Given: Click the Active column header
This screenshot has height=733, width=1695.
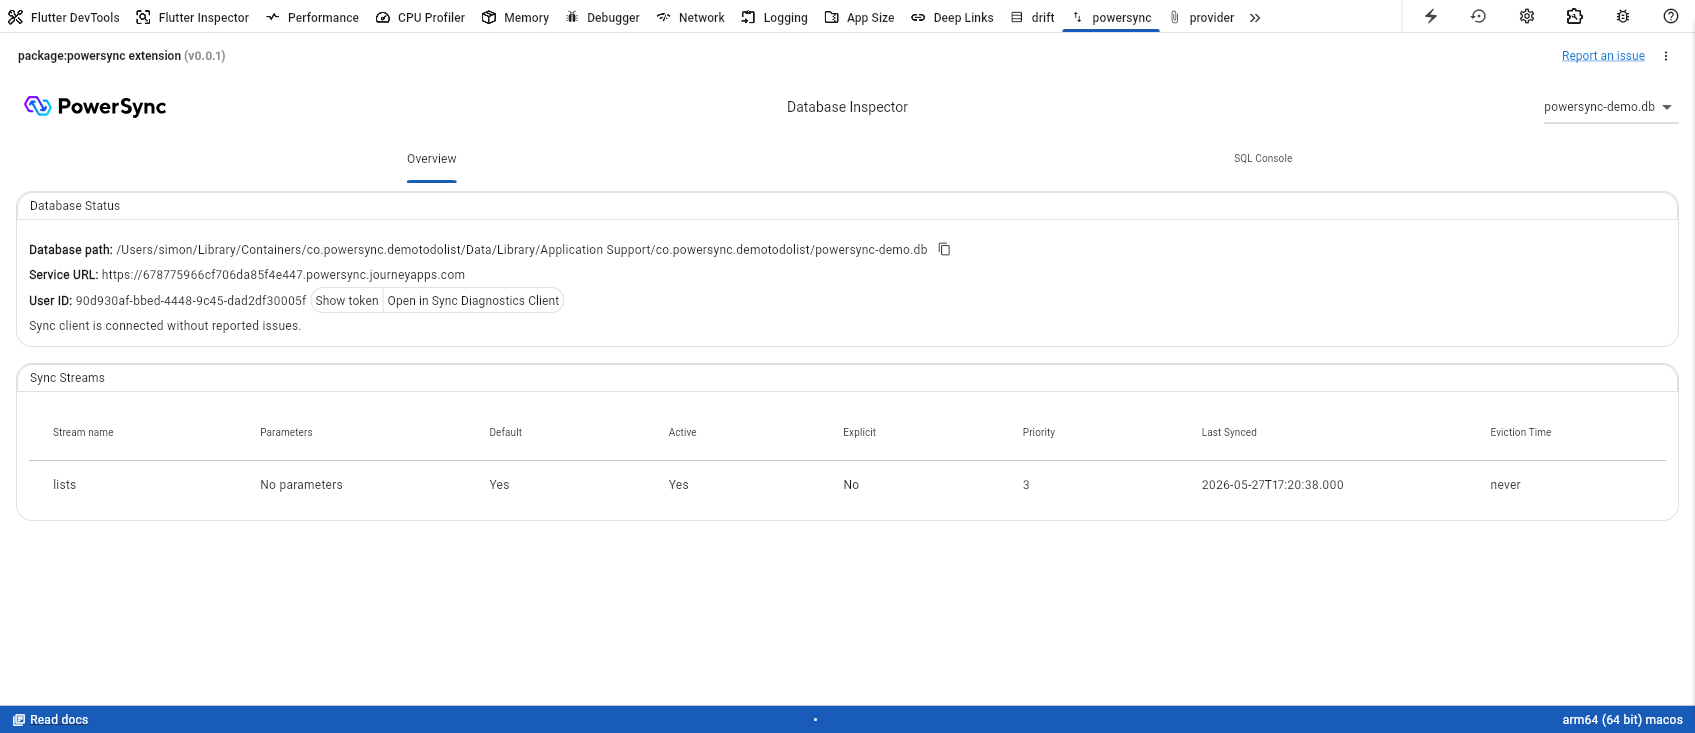Looking at the screenshot, I should pyautogui.click(x=683, y=433).
